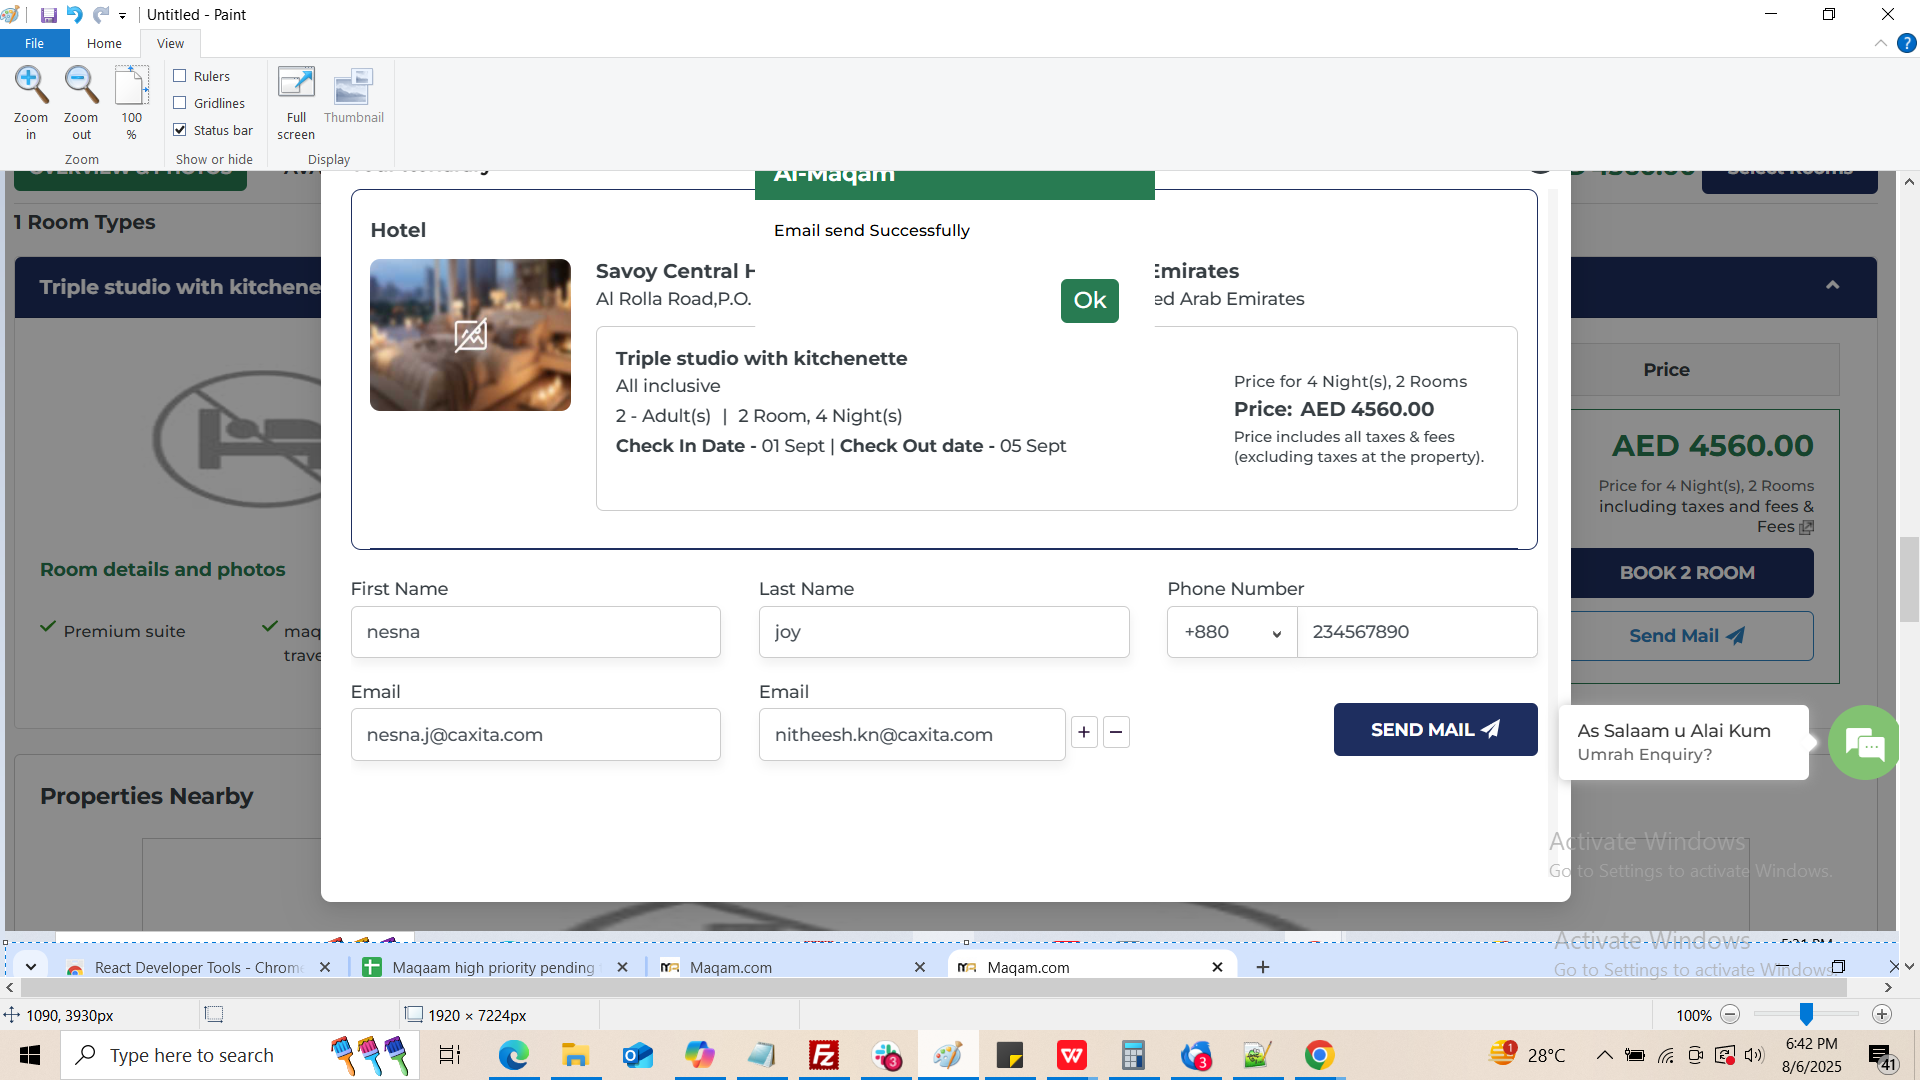This screenshot has width=1920, height=1080.
Task: Click the Save icon in quick access toolbar
Action: (48, 15)
